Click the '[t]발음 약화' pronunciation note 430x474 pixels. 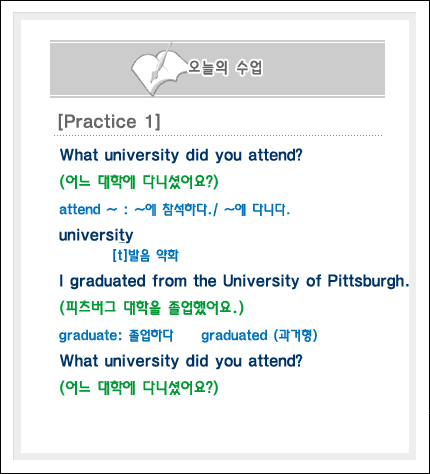[x=146, y=255]
